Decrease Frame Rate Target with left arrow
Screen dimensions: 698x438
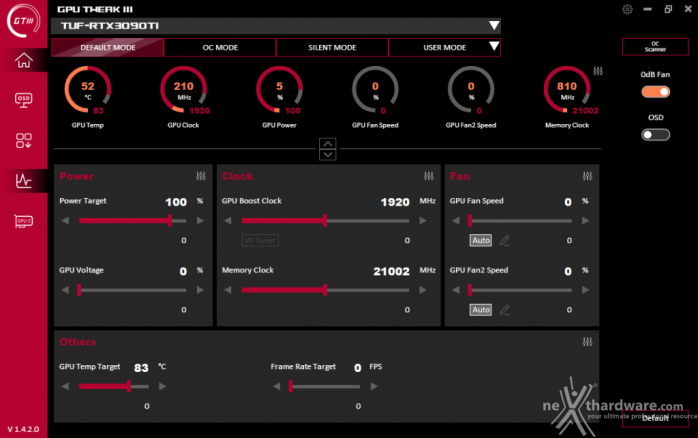click(276, 386)
